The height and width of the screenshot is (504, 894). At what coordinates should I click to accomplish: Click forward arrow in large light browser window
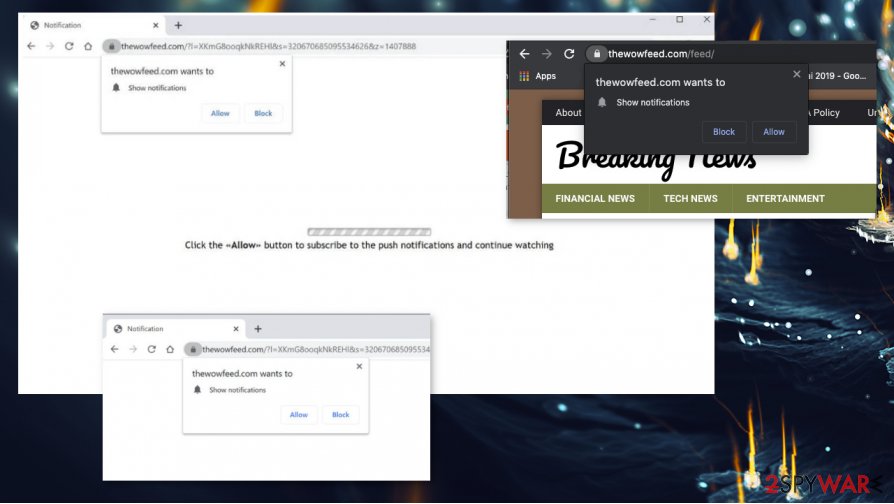(x=50, y=46)
